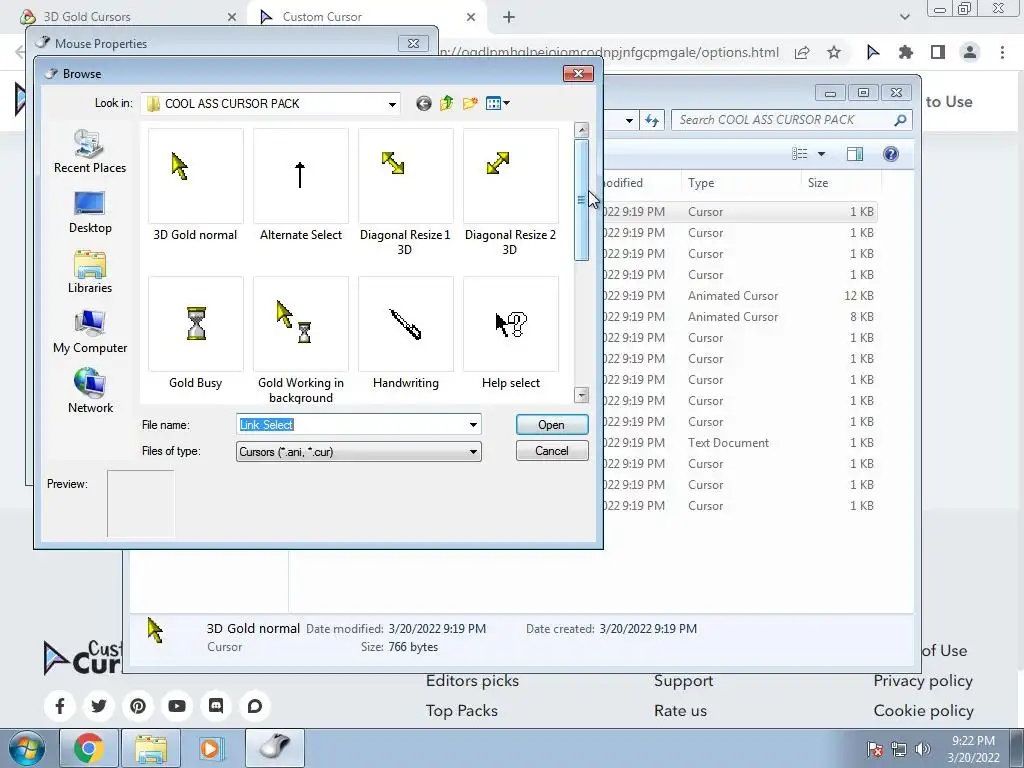Open the Discord social link

[x=216, y=706]
